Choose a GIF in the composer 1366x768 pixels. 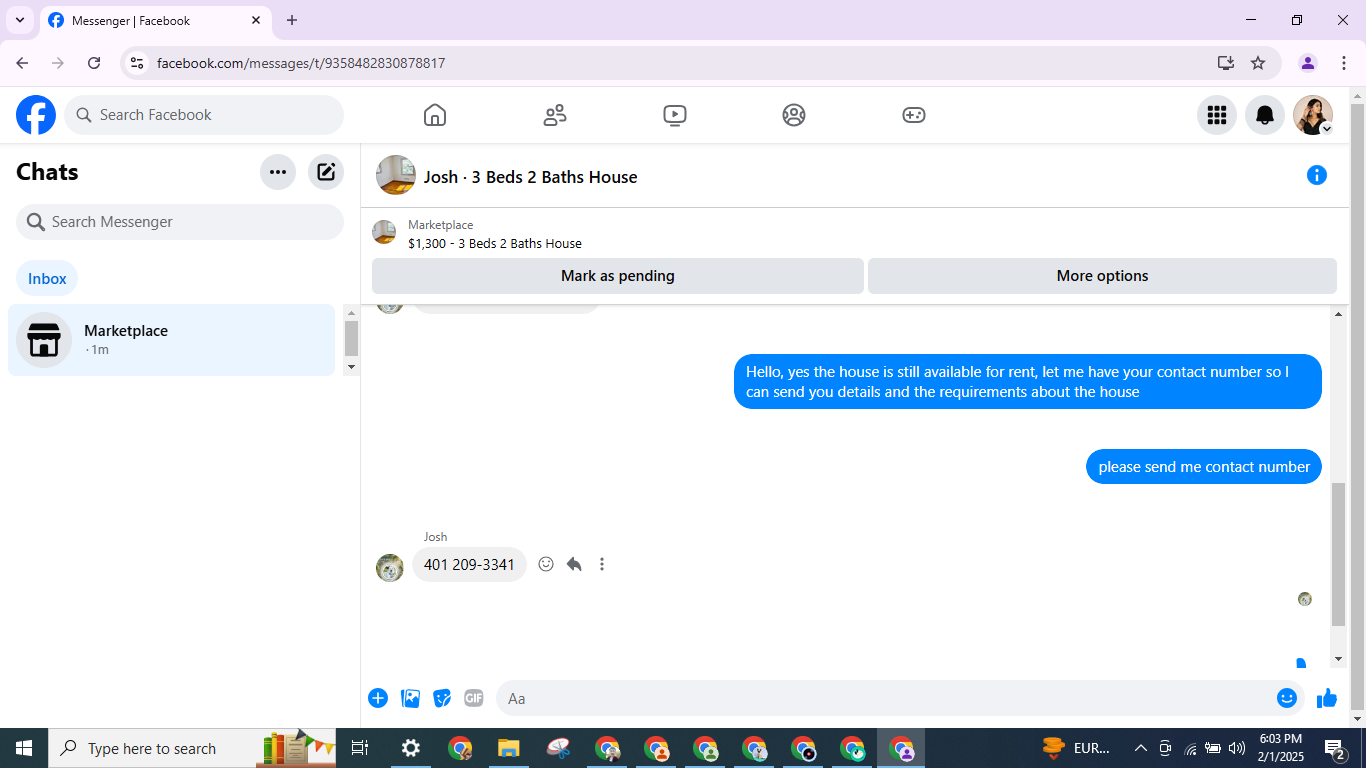474,698
